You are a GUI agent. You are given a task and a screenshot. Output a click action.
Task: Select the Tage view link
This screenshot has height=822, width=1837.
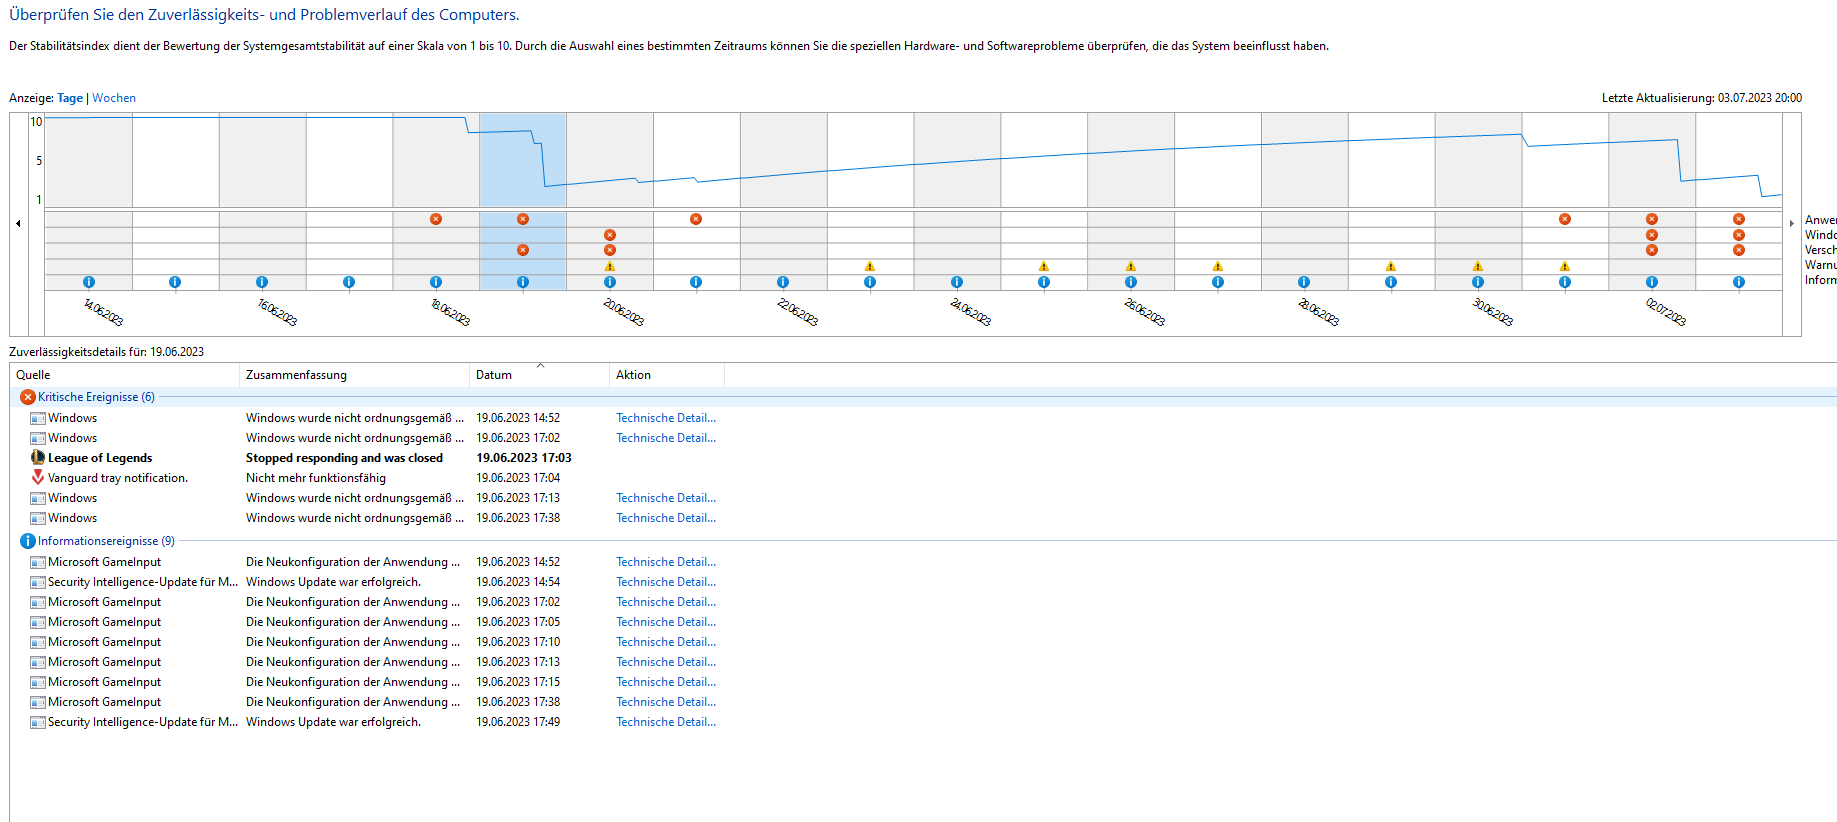[70, 98]
